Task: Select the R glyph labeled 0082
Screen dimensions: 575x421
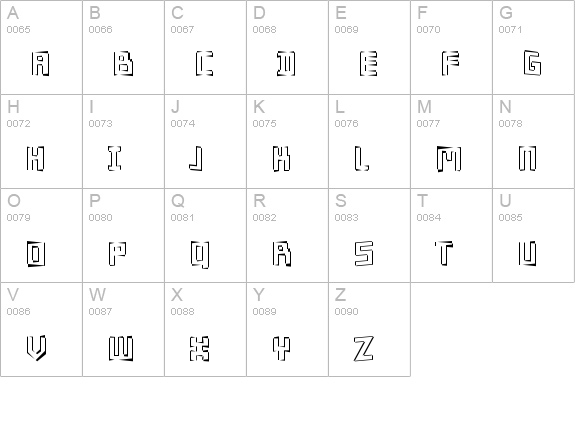Action: pos(288,235)
